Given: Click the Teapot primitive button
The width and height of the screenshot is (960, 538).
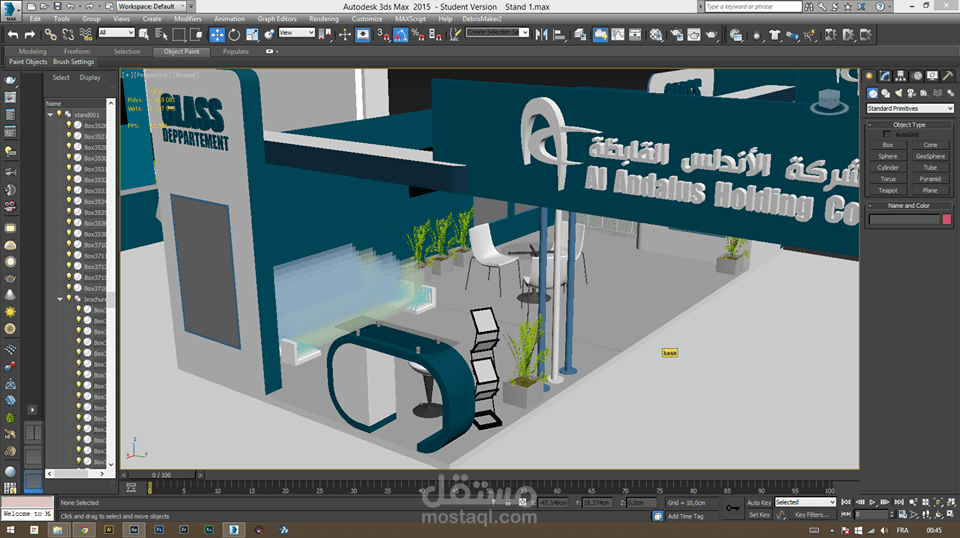Looking at the screenshot, I should tap(888, 190).
